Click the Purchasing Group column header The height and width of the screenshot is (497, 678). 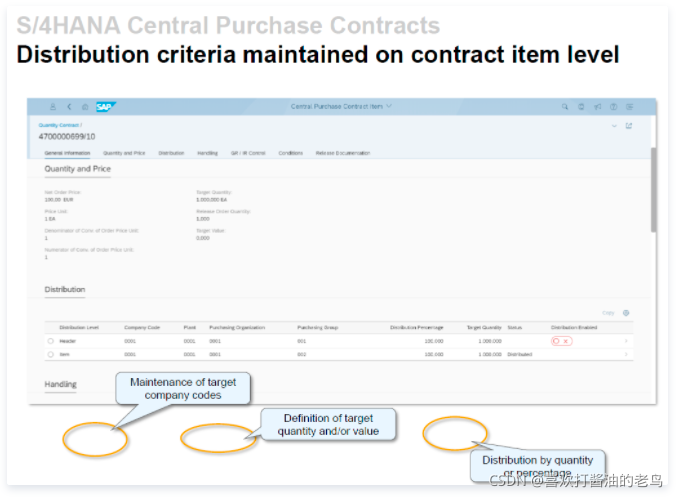pyautogui.click(x=318, y=327)
